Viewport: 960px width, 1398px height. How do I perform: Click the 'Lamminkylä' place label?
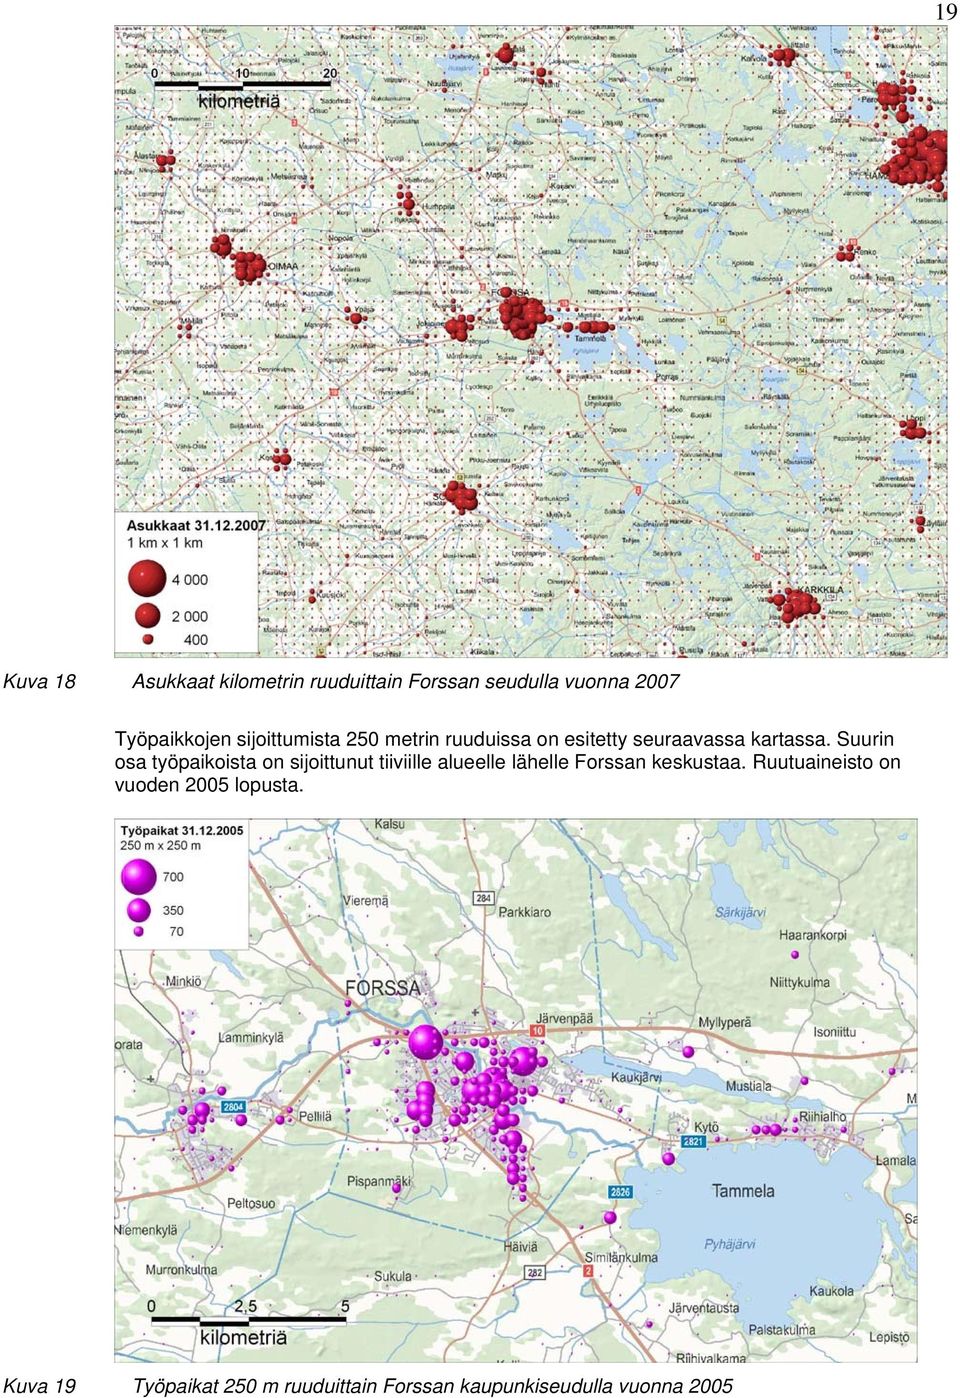(x=251, y=1037)
